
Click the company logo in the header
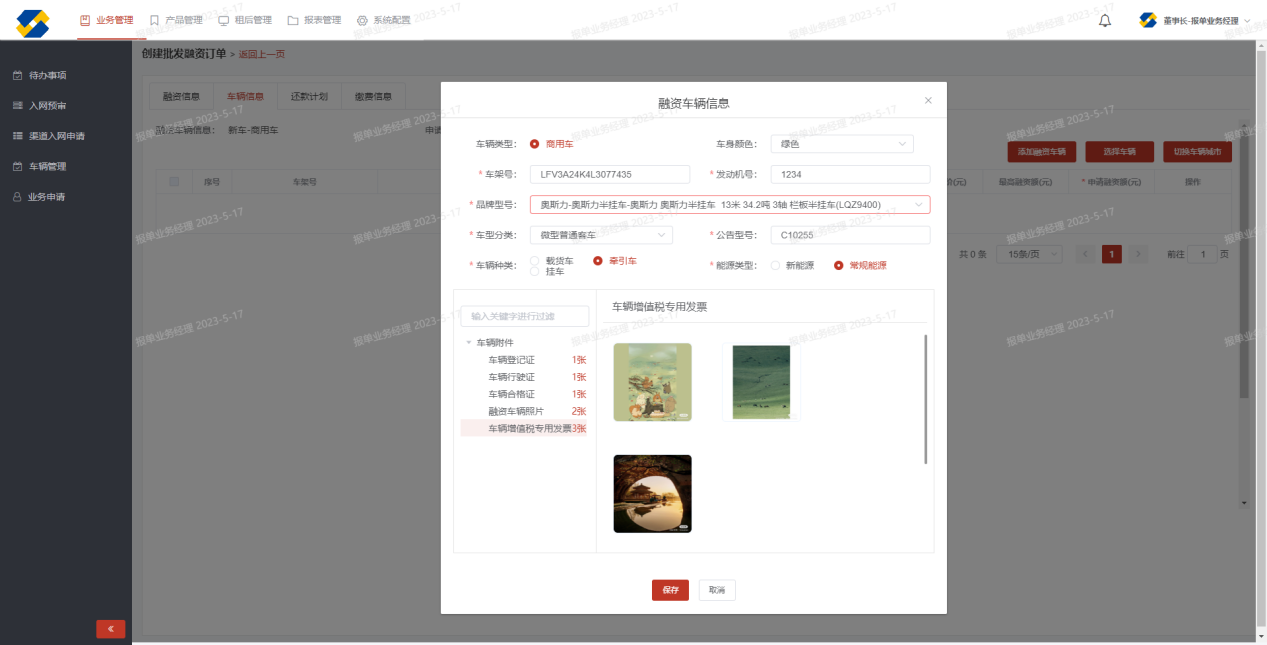pos(33,23)
